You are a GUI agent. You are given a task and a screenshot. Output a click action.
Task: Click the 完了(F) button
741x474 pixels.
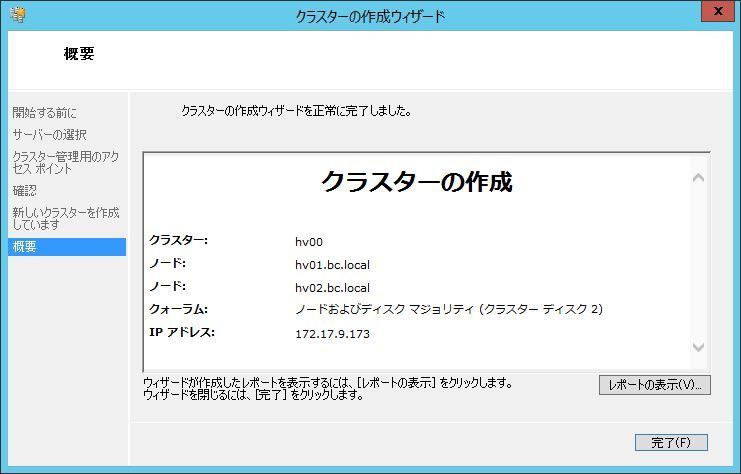(671, 443)
